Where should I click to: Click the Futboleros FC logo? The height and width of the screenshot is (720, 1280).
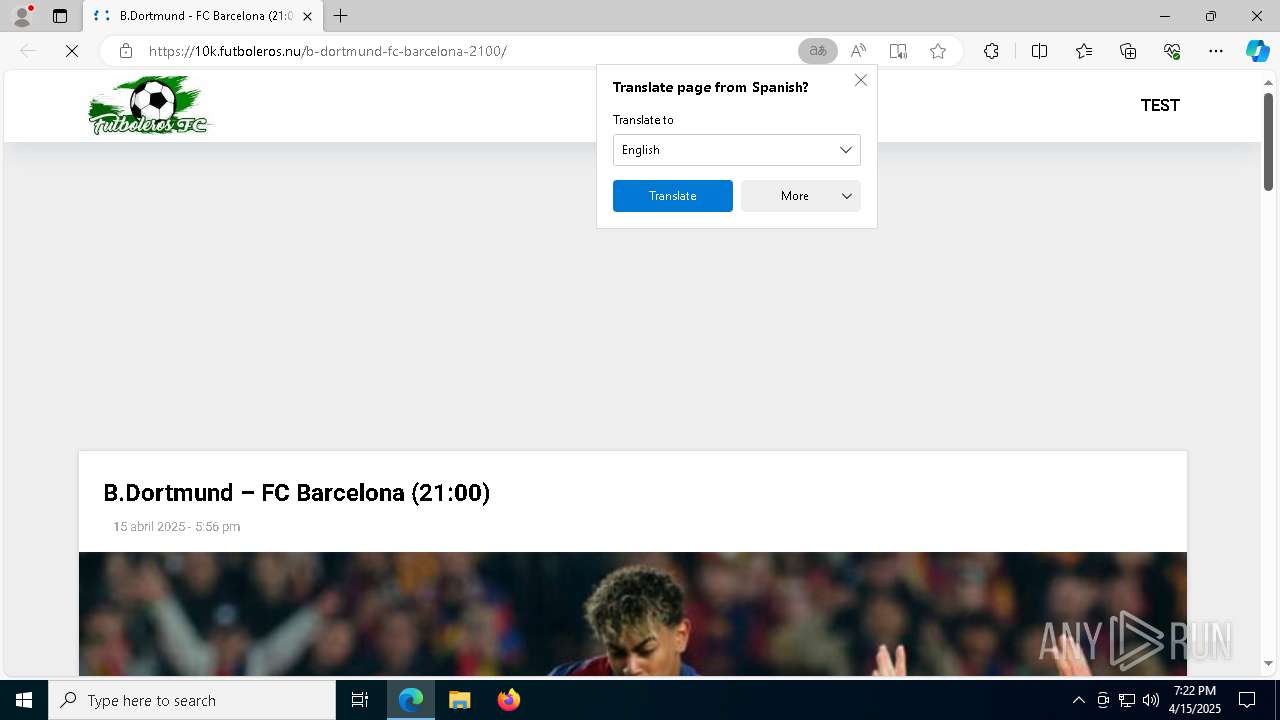[150, 106]
